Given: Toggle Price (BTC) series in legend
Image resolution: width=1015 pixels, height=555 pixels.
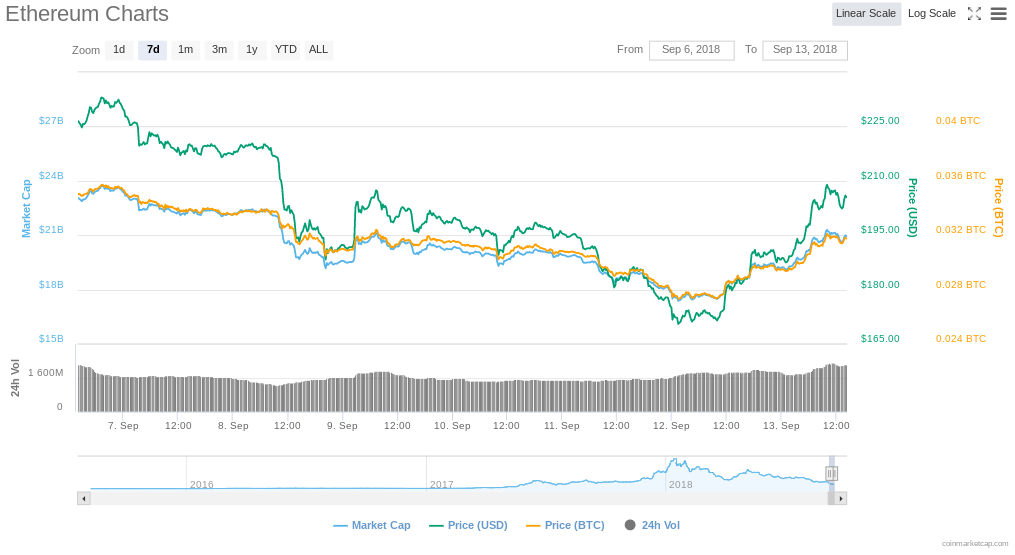Looking at the screenshot, I should point(566,525).
